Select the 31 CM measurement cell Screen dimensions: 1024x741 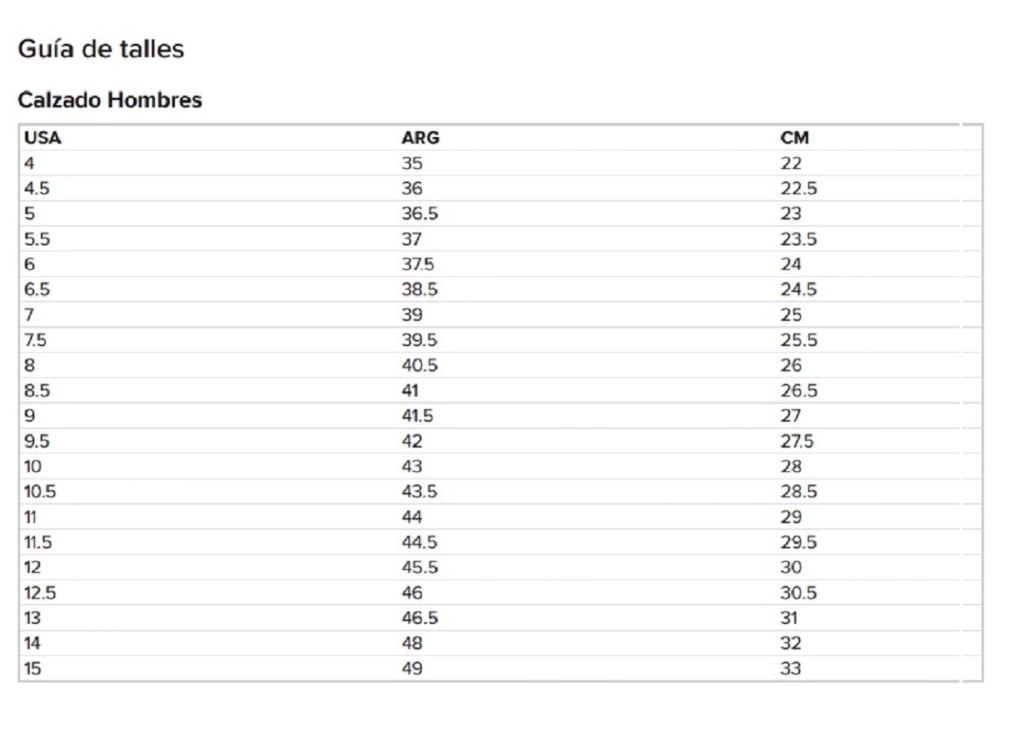pyautogui.click(x=790, y=617)
